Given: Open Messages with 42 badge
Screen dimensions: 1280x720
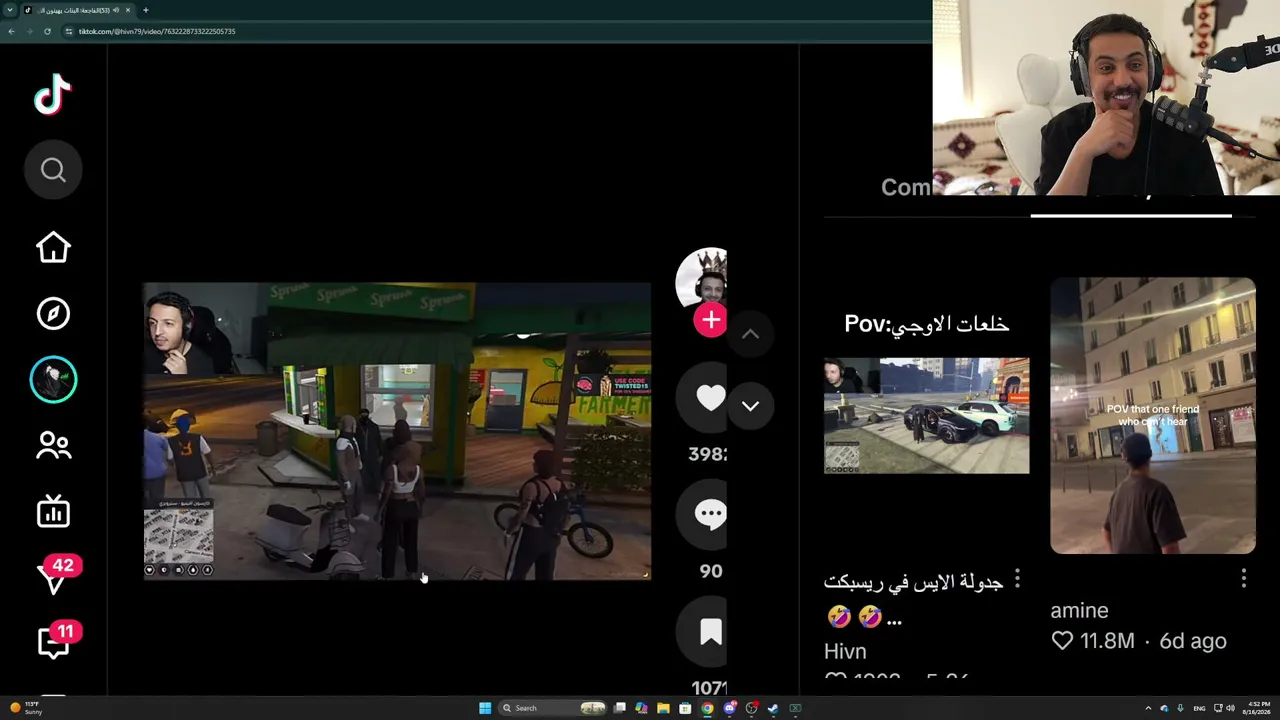Looking at the screenshot, I should pyautogui.click(x=55, y=577).
